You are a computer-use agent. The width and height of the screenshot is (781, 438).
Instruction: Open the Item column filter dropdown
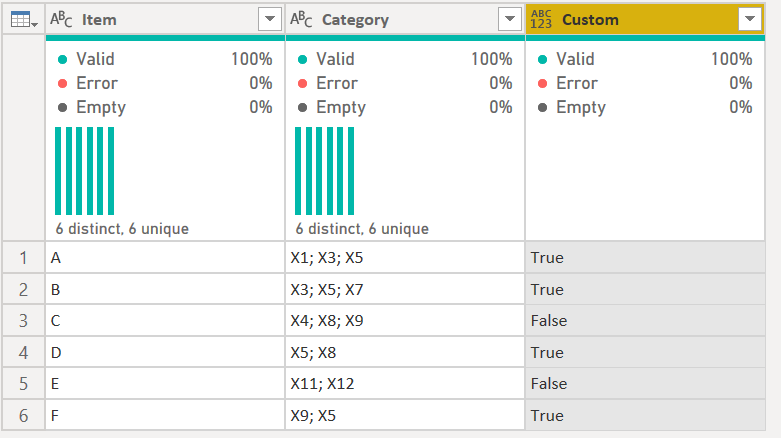coord(270,19)
